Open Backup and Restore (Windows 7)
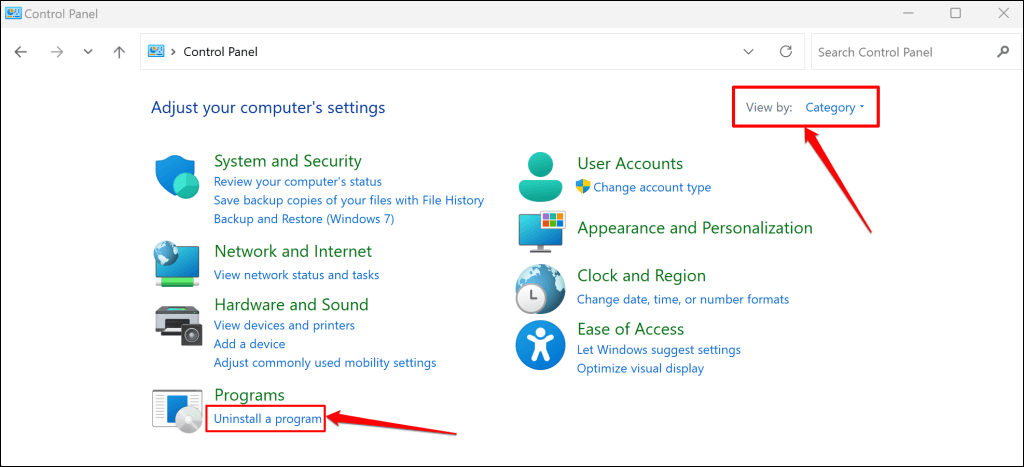 [x=304, y=219]
